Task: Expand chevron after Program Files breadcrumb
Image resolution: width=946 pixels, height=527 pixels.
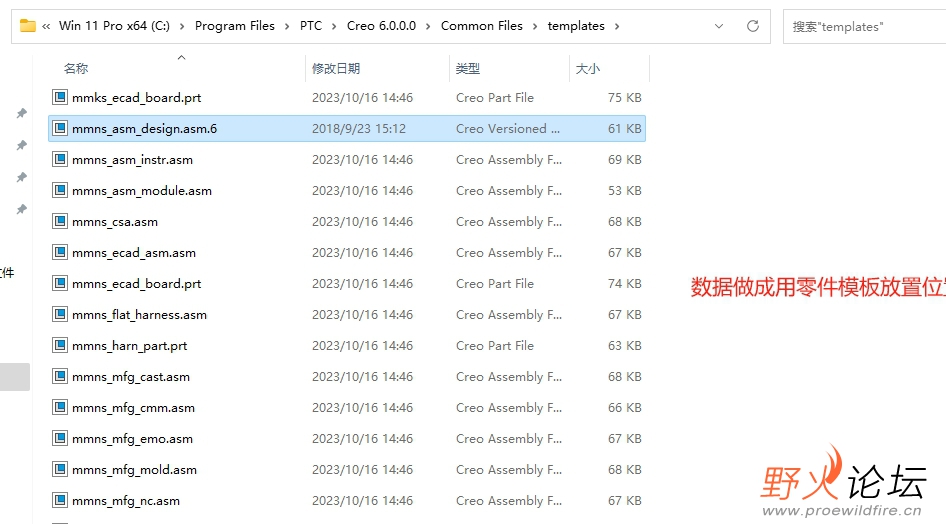Action: 287,27
